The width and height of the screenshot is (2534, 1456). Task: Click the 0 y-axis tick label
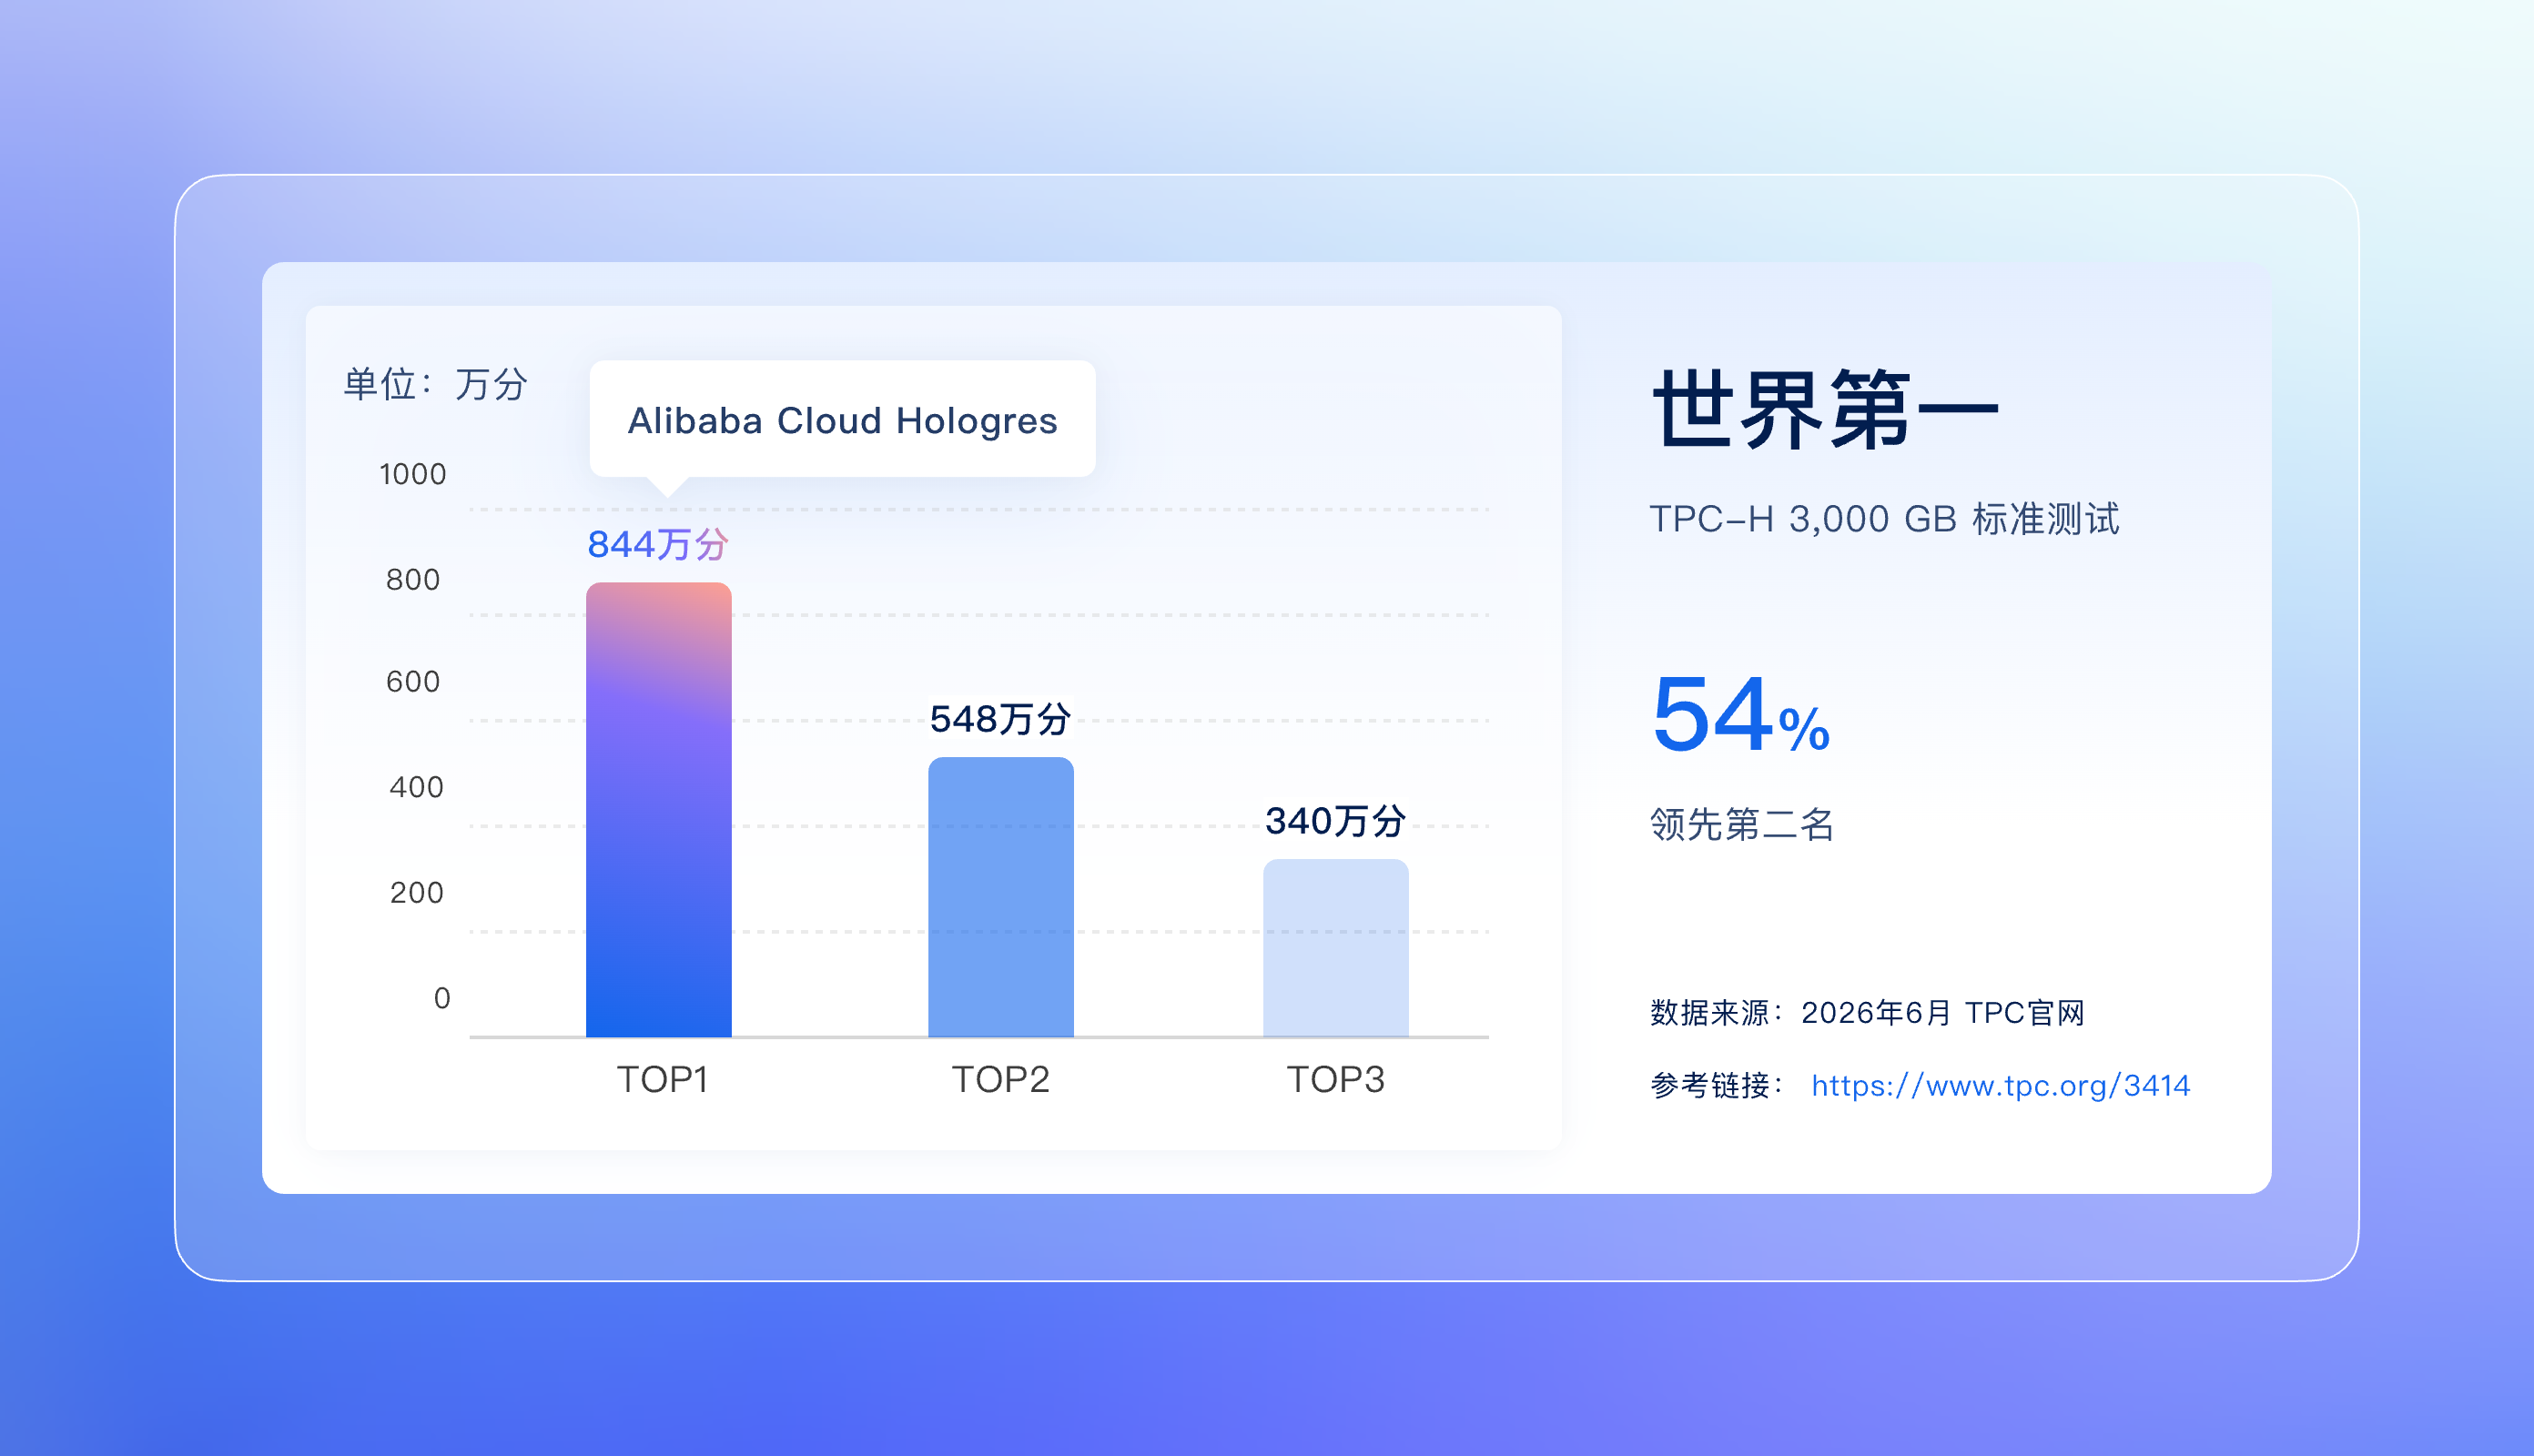[x=442, y=998]
